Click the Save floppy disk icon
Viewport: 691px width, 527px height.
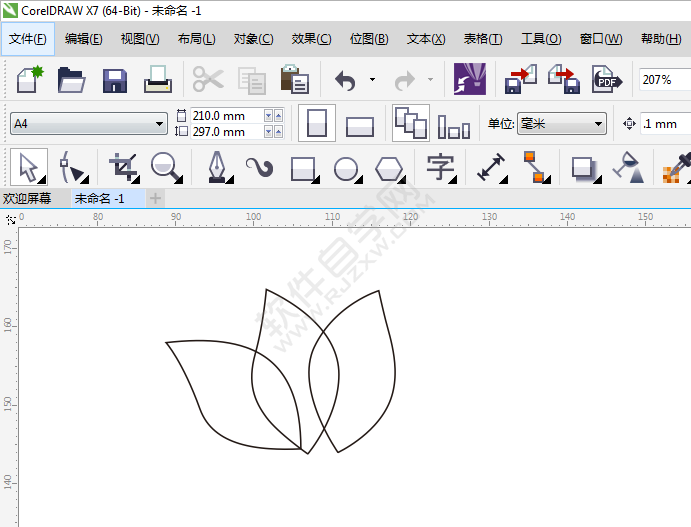point(115,80)
